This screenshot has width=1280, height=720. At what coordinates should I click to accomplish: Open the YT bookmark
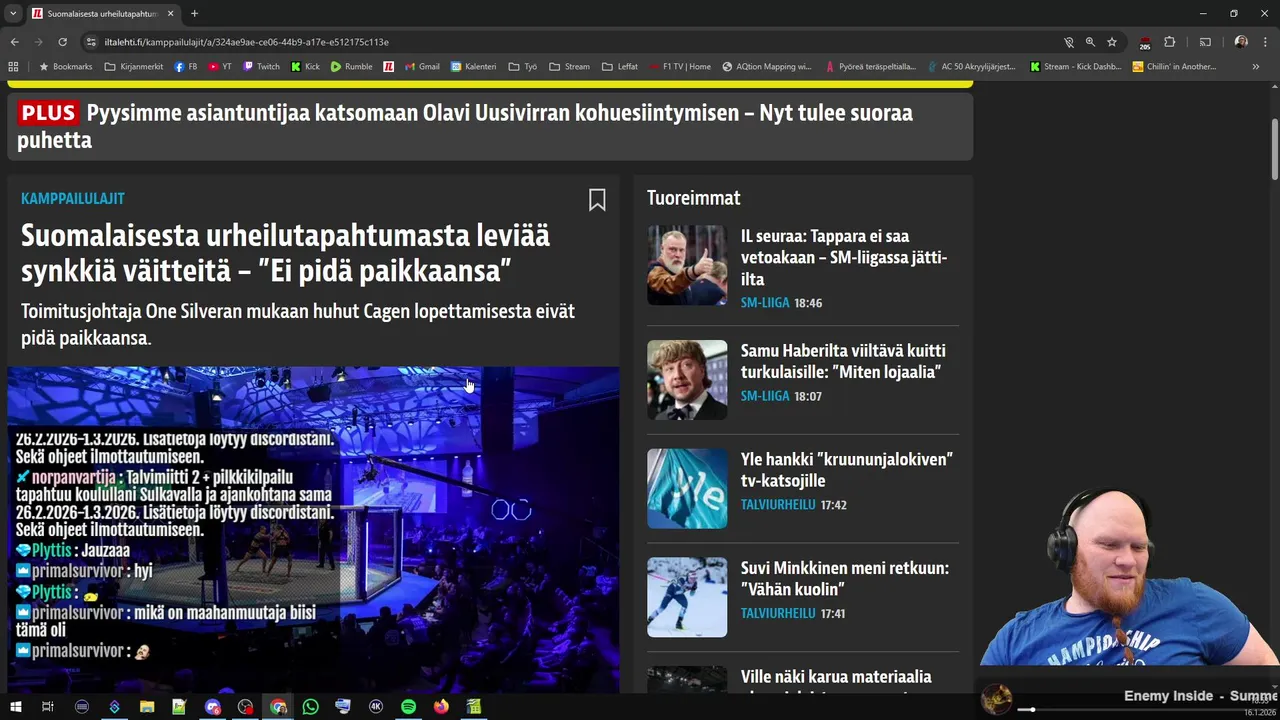[x=220, y=67]
